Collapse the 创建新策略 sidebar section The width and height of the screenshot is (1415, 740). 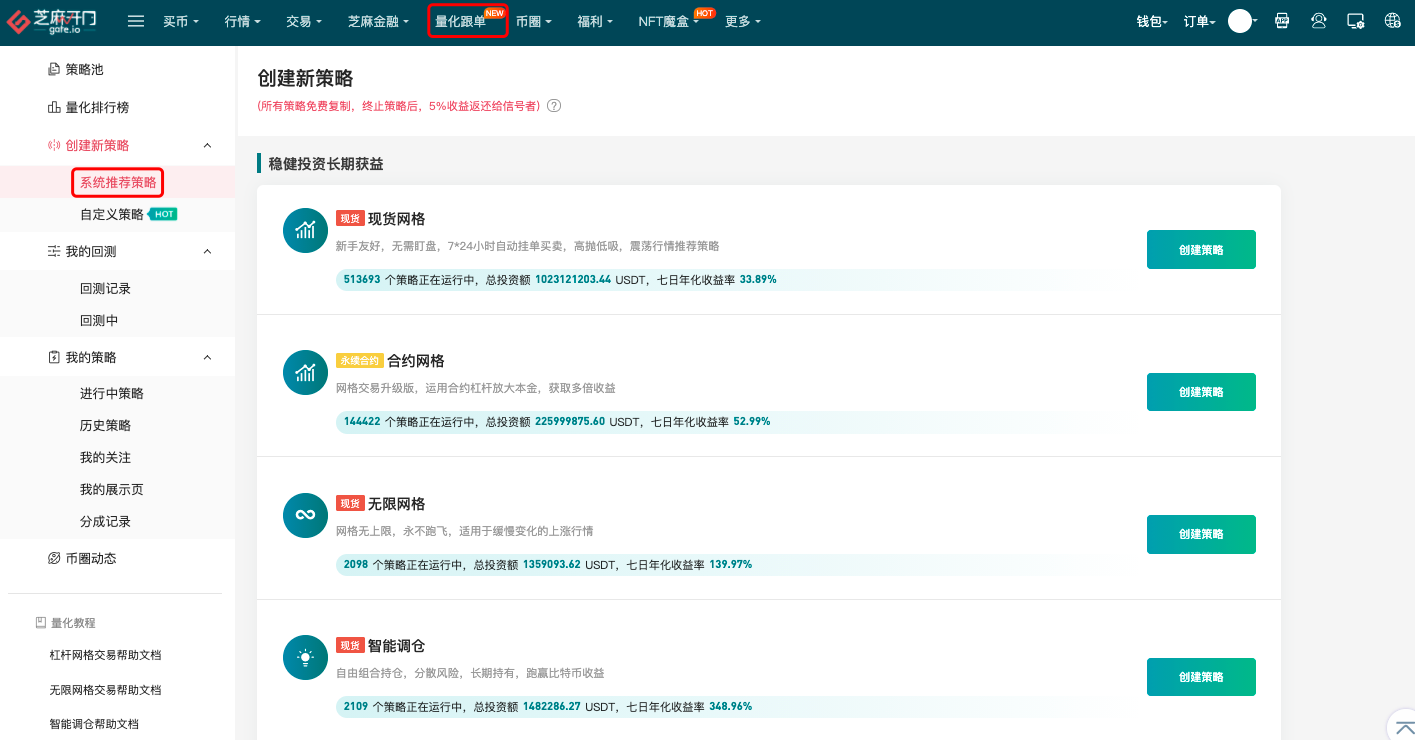[x=207, y=145]
